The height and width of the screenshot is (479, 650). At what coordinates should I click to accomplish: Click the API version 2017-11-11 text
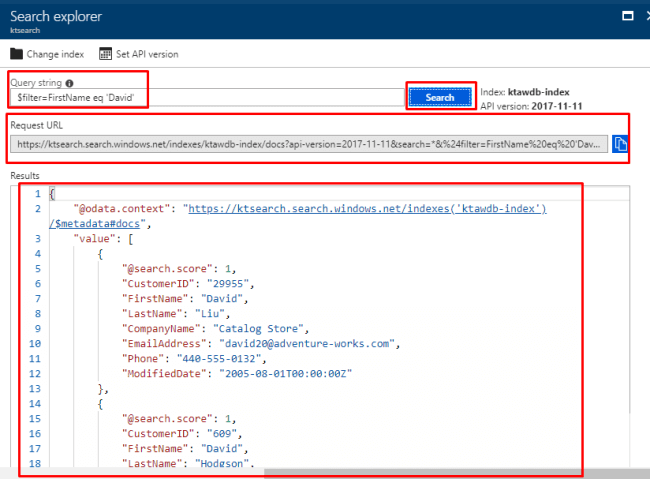557,106
